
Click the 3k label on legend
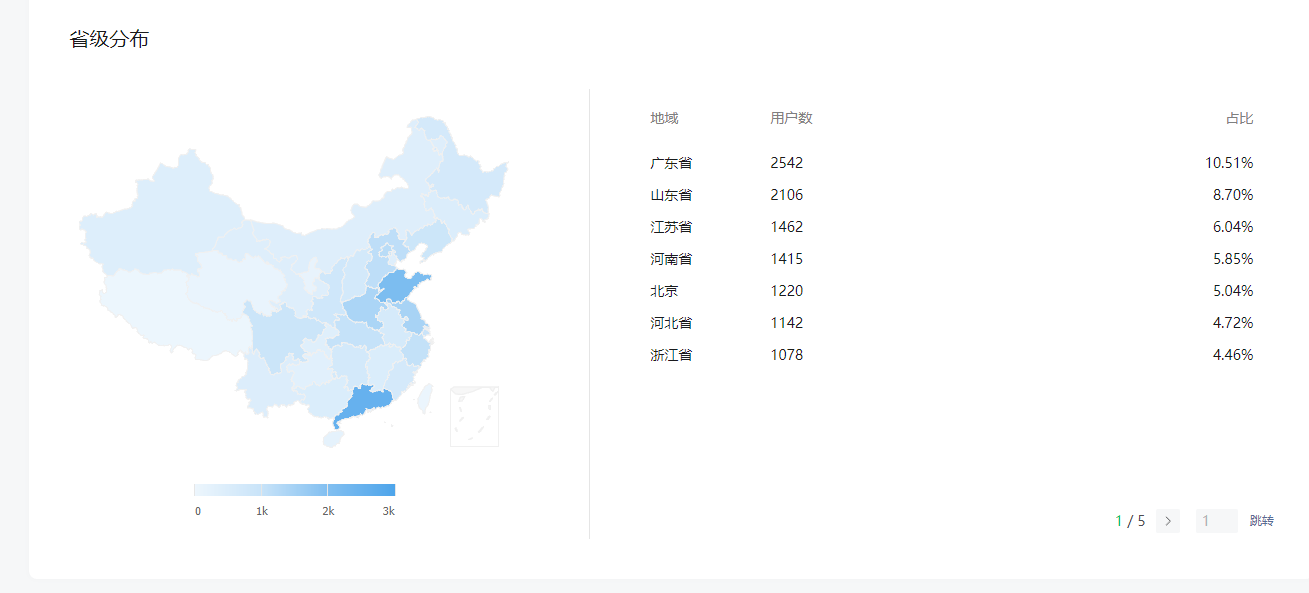389,511
